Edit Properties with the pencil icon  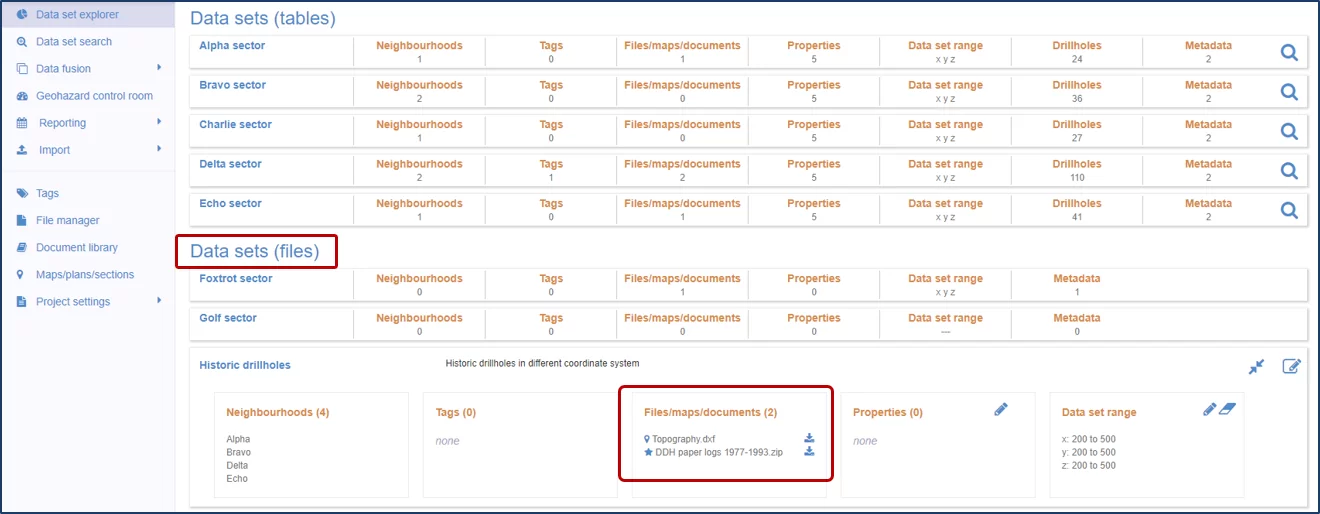click(x=1001, y=410)
